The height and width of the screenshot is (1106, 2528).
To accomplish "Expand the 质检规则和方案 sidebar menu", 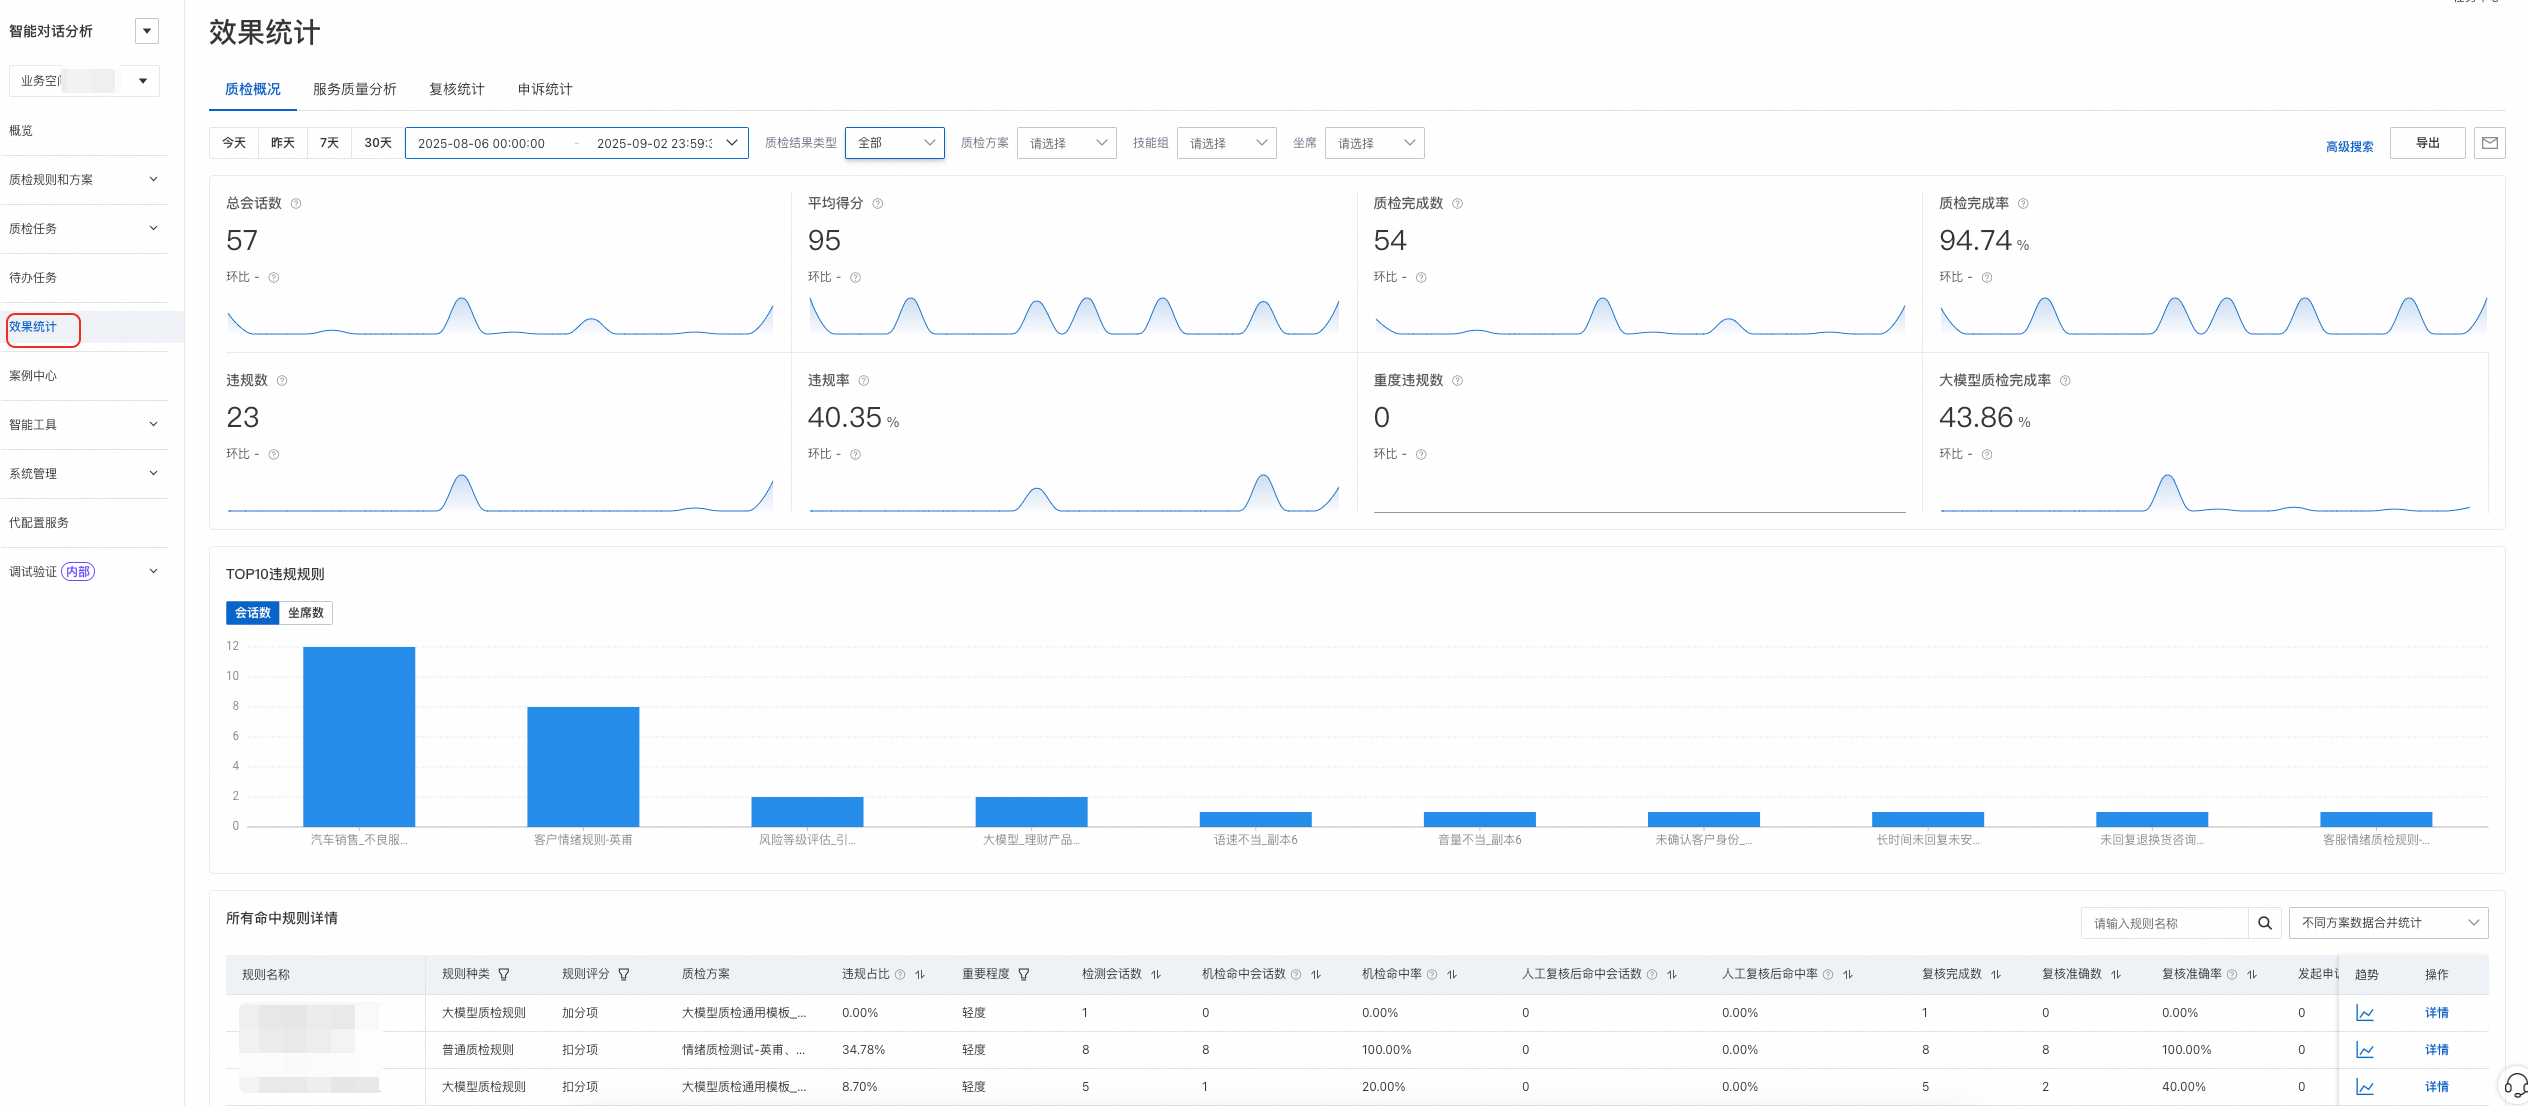I will pos(82,180).
